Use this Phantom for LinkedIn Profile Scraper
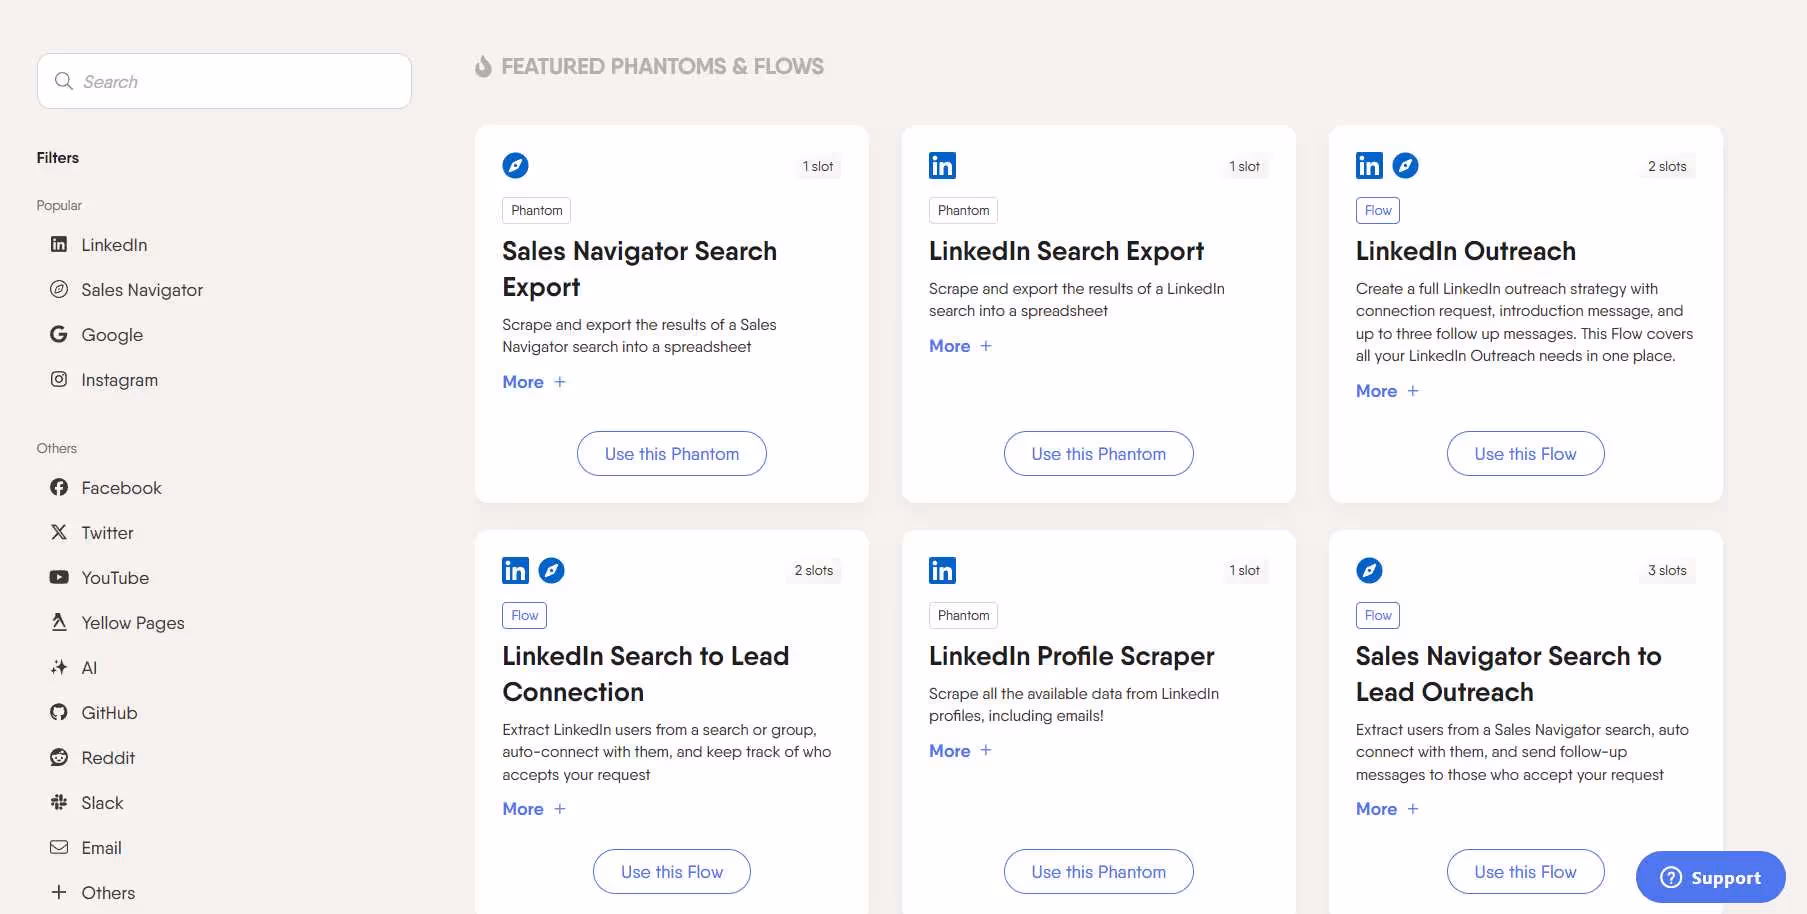 1099,872
